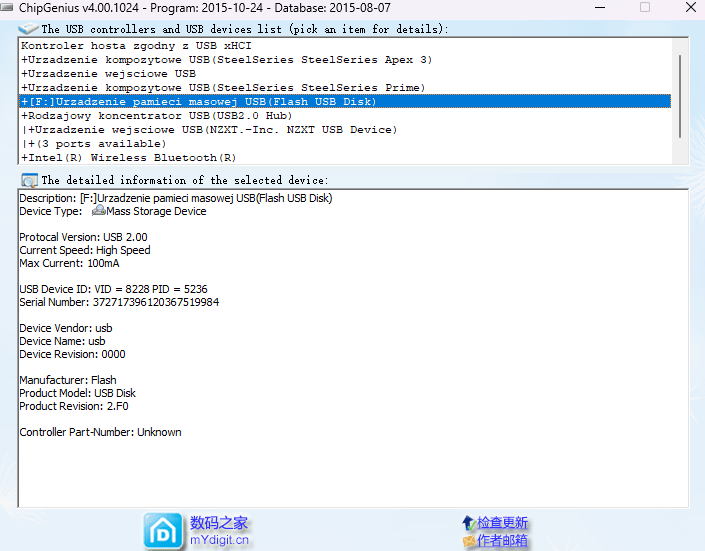
Task: Open the mYdigit.cn link
Action: click(219, 540)
